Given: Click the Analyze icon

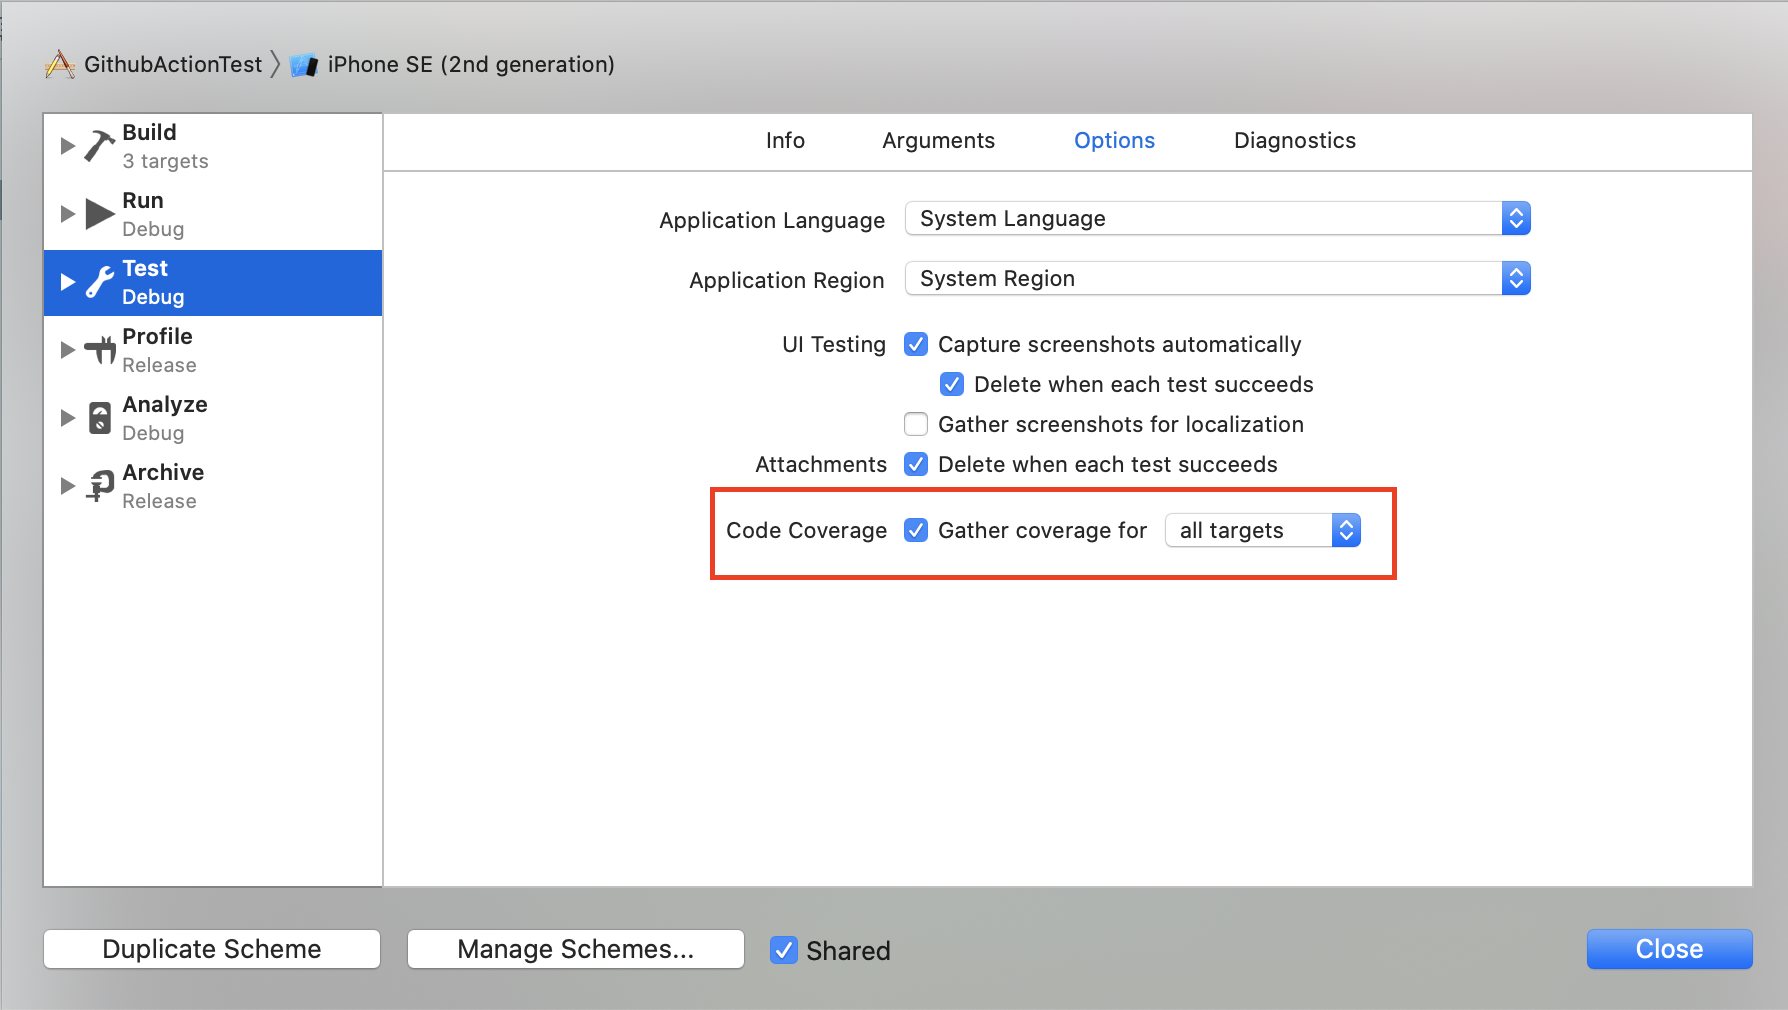Looking at the screenshot, I should pos(100,418).
